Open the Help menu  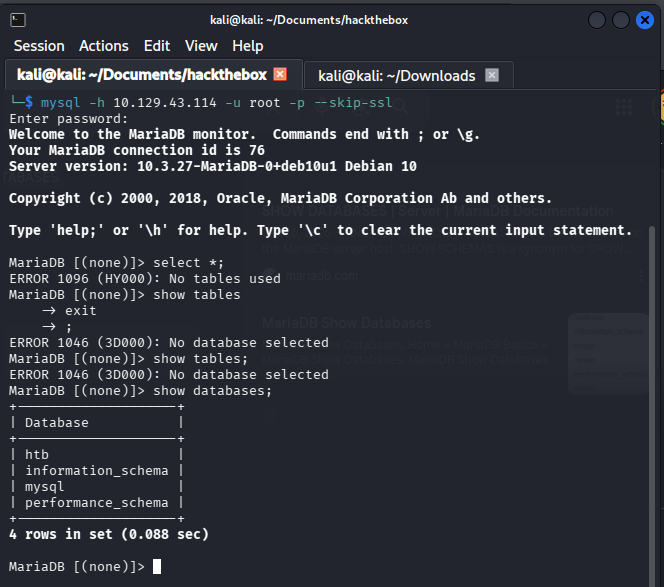click(x=248, y=46)
